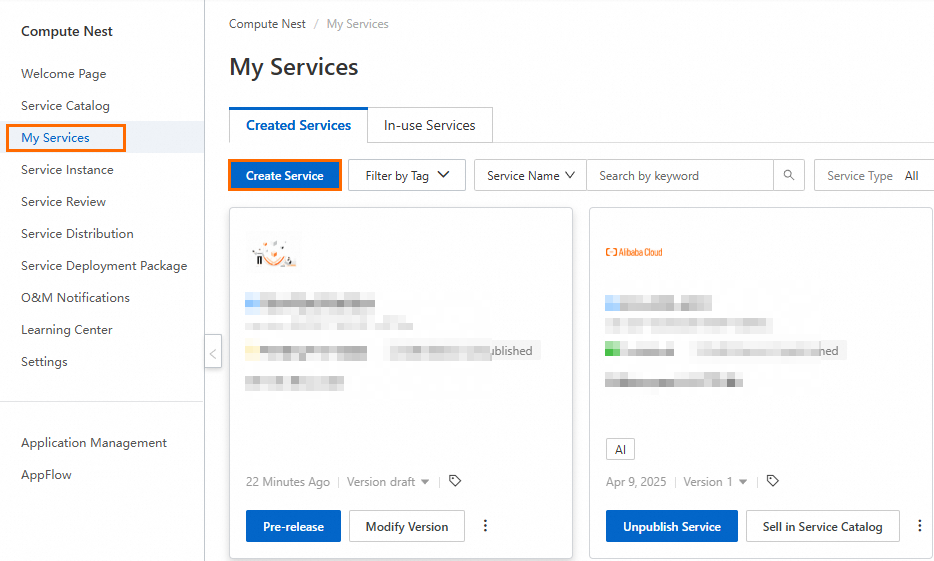
Task: Click the tag icon on the draft version card
Action: click(x=455, y=481)
